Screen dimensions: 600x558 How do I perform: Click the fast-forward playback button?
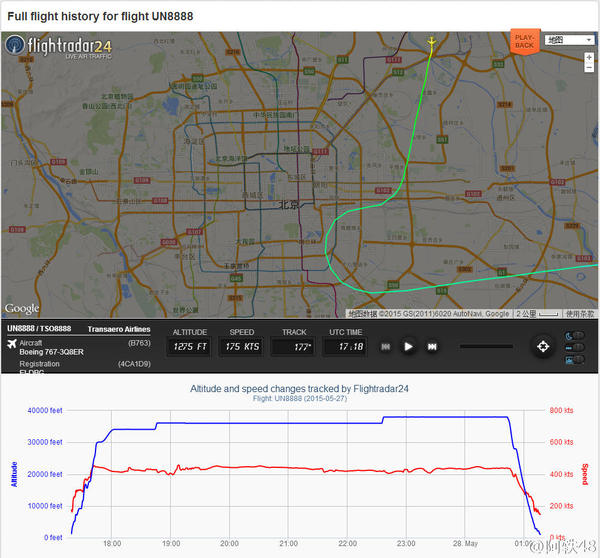(x=432, y=347)
